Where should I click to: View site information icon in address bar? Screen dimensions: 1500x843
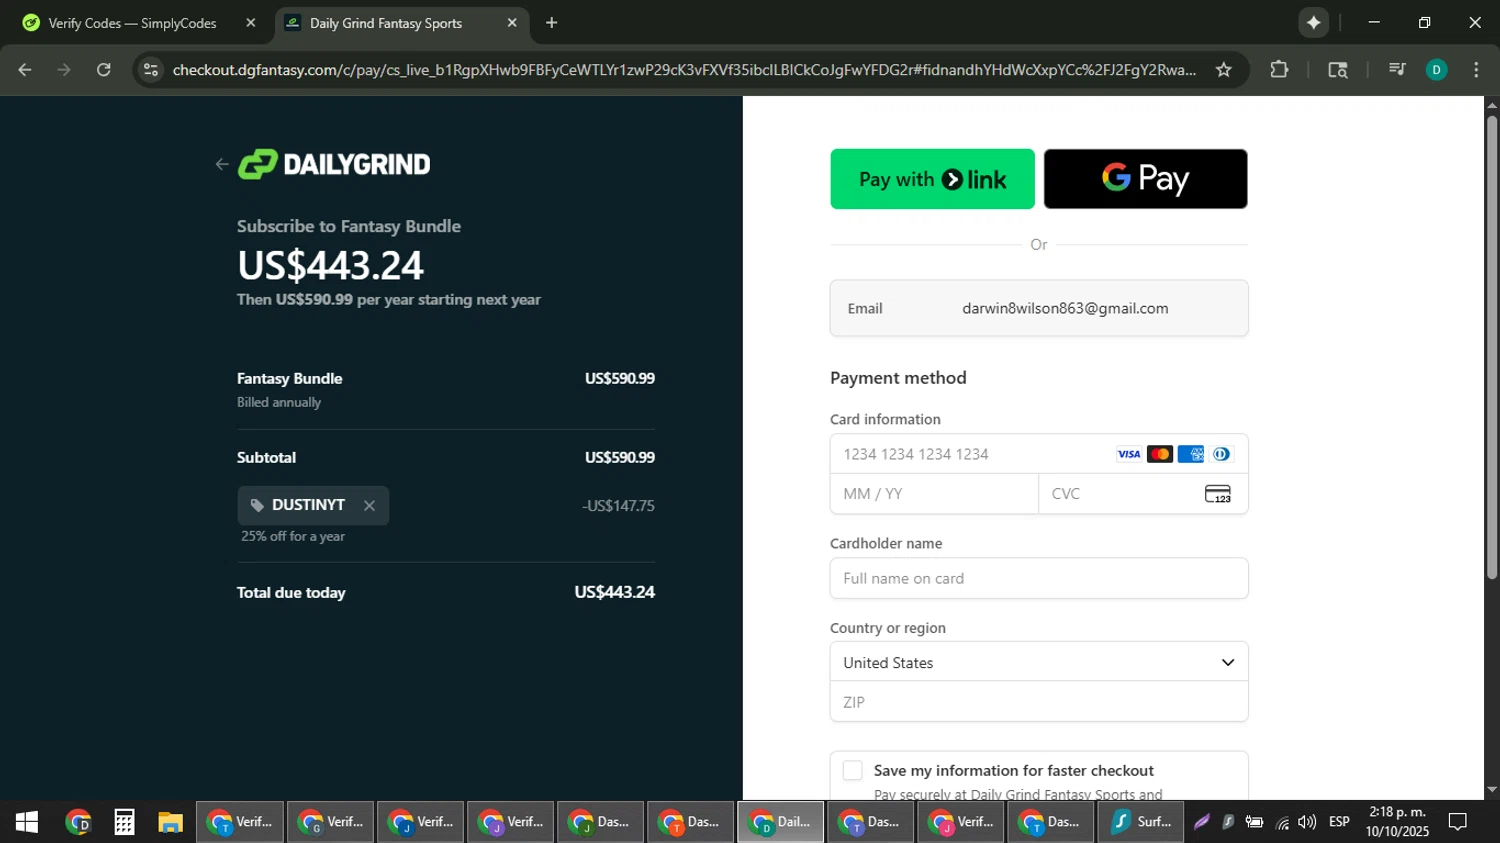coord(150,69)
